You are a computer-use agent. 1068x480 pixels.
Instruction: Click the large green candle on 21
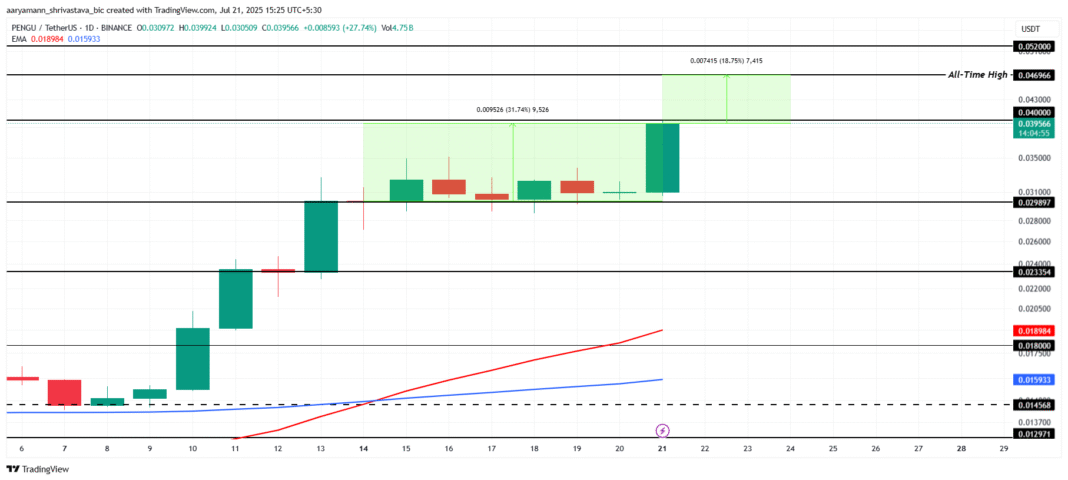pyautogui.click(x=663, y=157)
